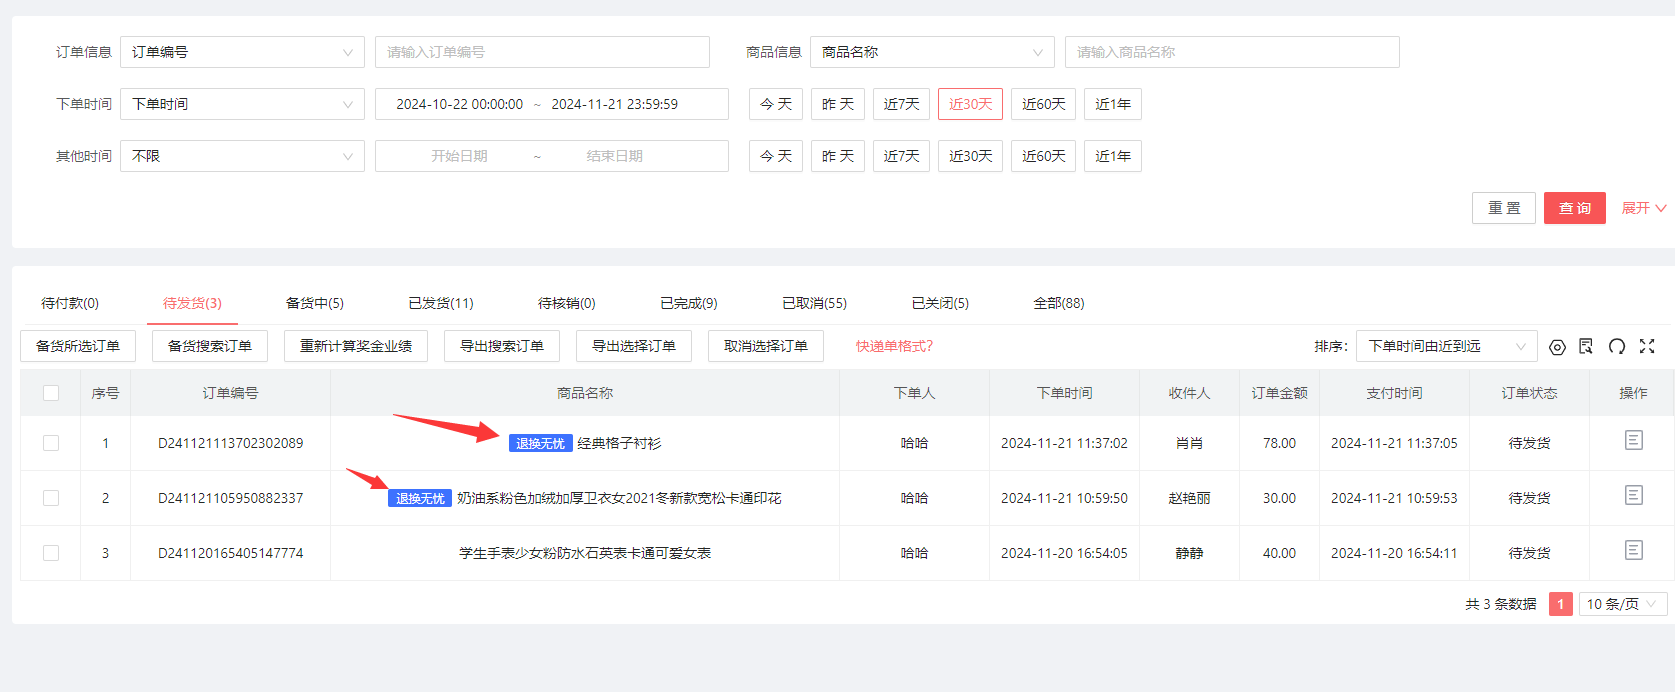
Task: Open details icon for order D241120165405147774
Action: coord(1633,550)
